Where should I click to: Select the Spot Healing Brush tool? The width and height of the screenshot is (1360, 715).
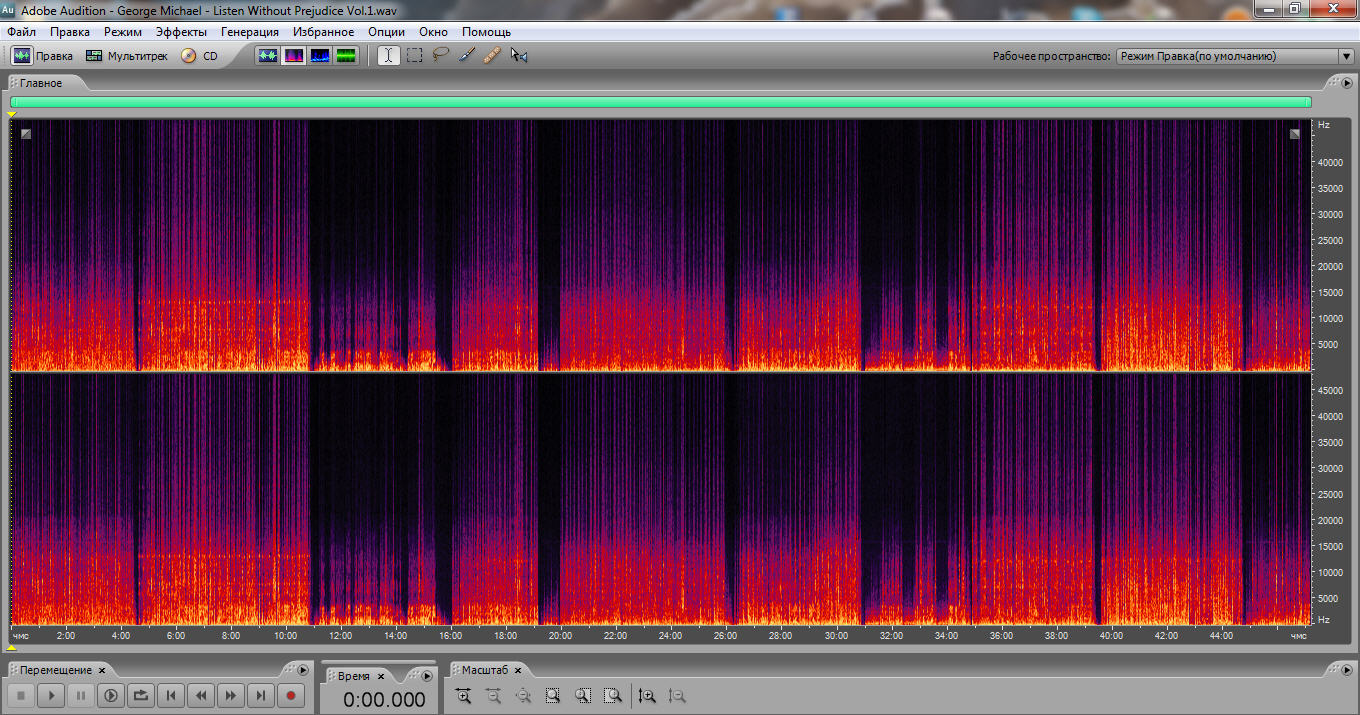491,56
